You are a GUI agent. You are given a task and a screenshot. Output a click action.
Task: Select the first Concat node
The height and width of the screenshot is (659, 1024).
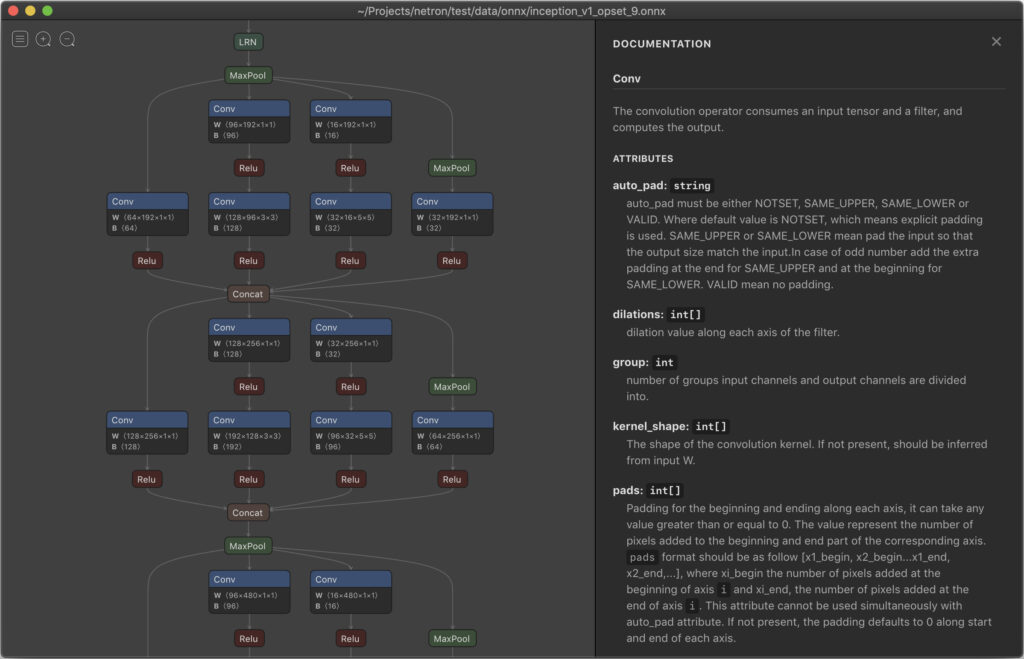click(x=246, y=293)
